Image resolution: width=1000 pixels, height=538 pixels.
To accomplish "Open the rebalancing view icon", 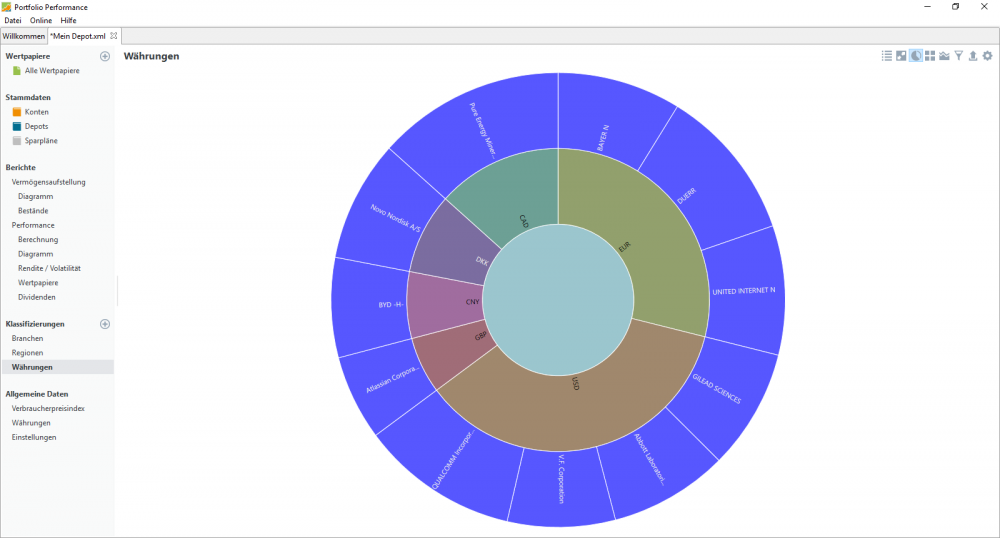I will pyautogui.click(x=901, y=56).
